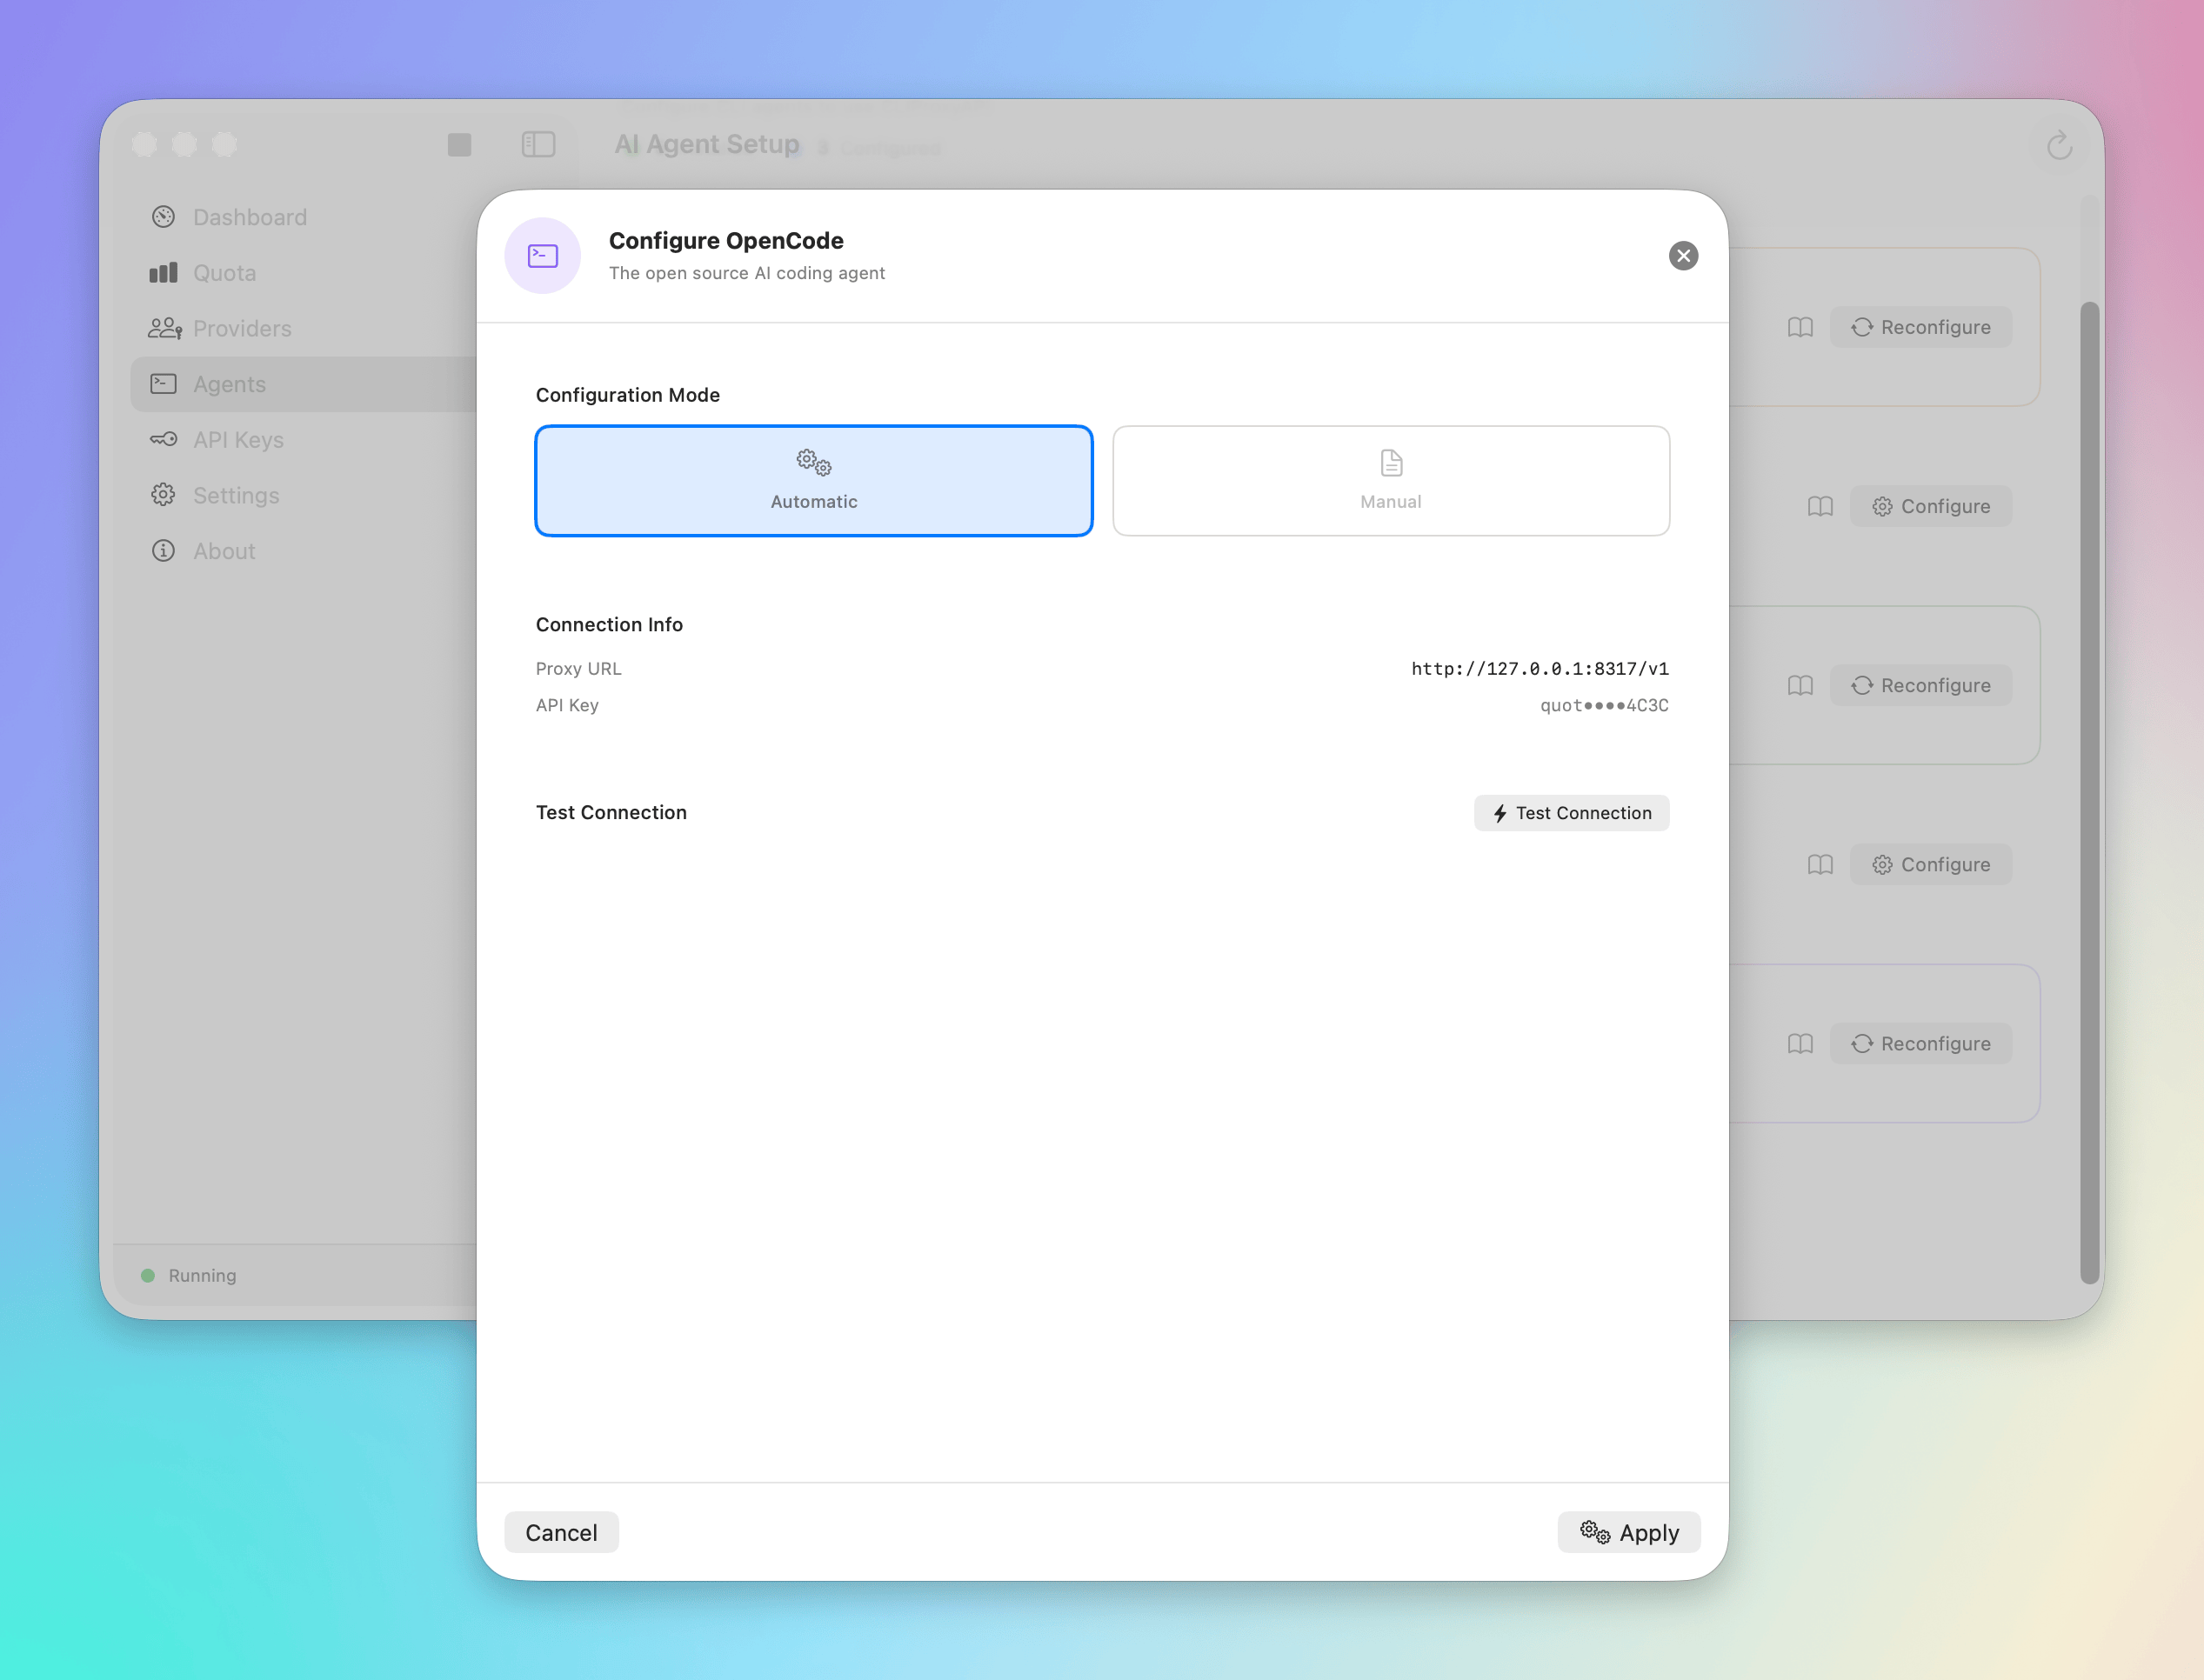Close dialog with the X icon
Screen dimensions: 2204x1680
pyautogui.click(x=1683, y=256)
